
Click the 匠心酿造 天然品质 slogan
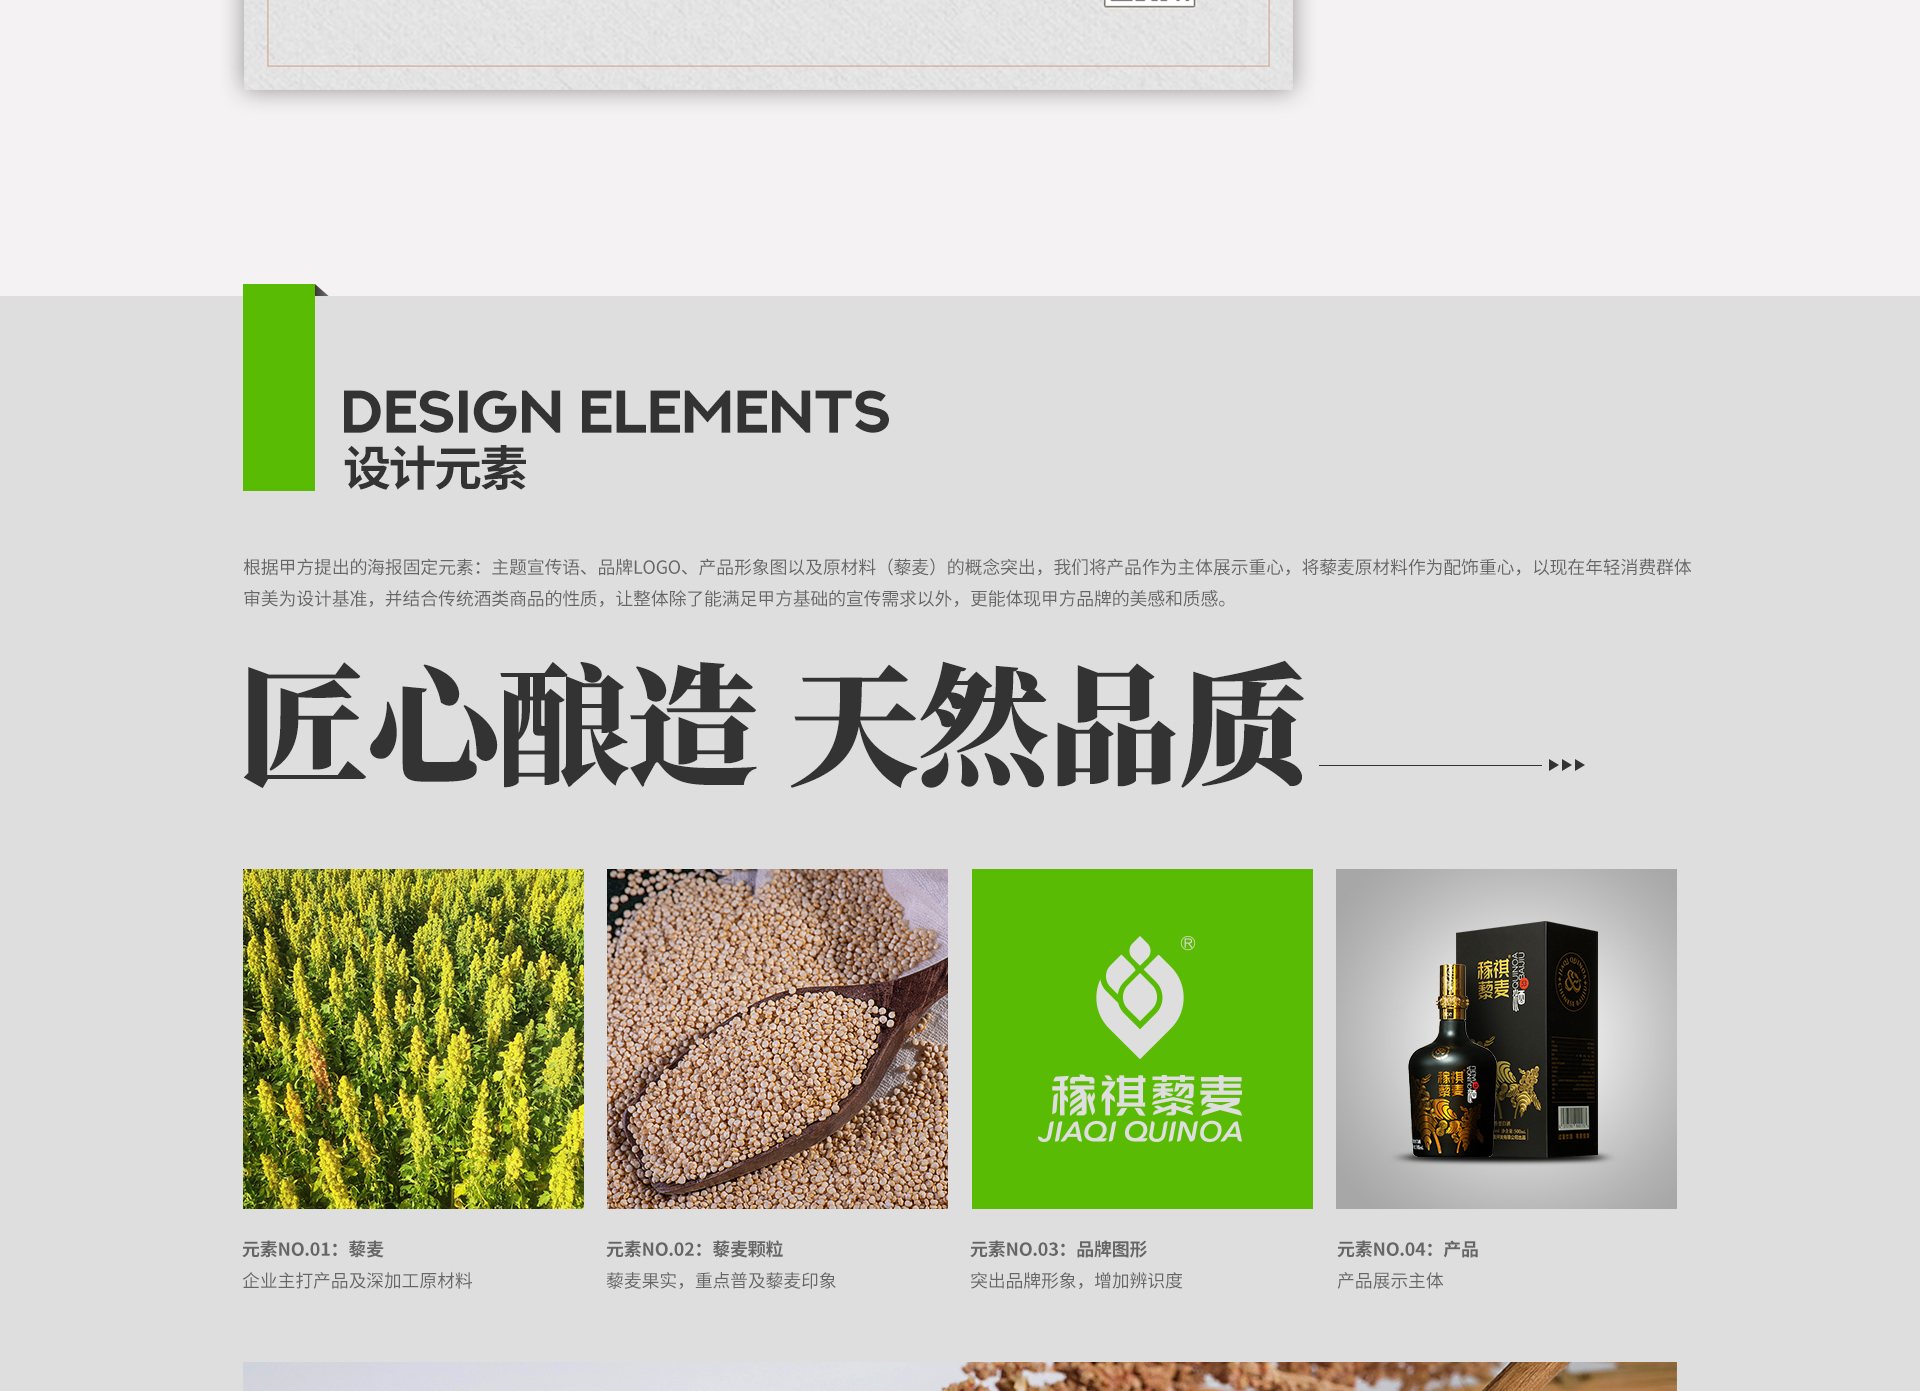click(x=772, y=724)
